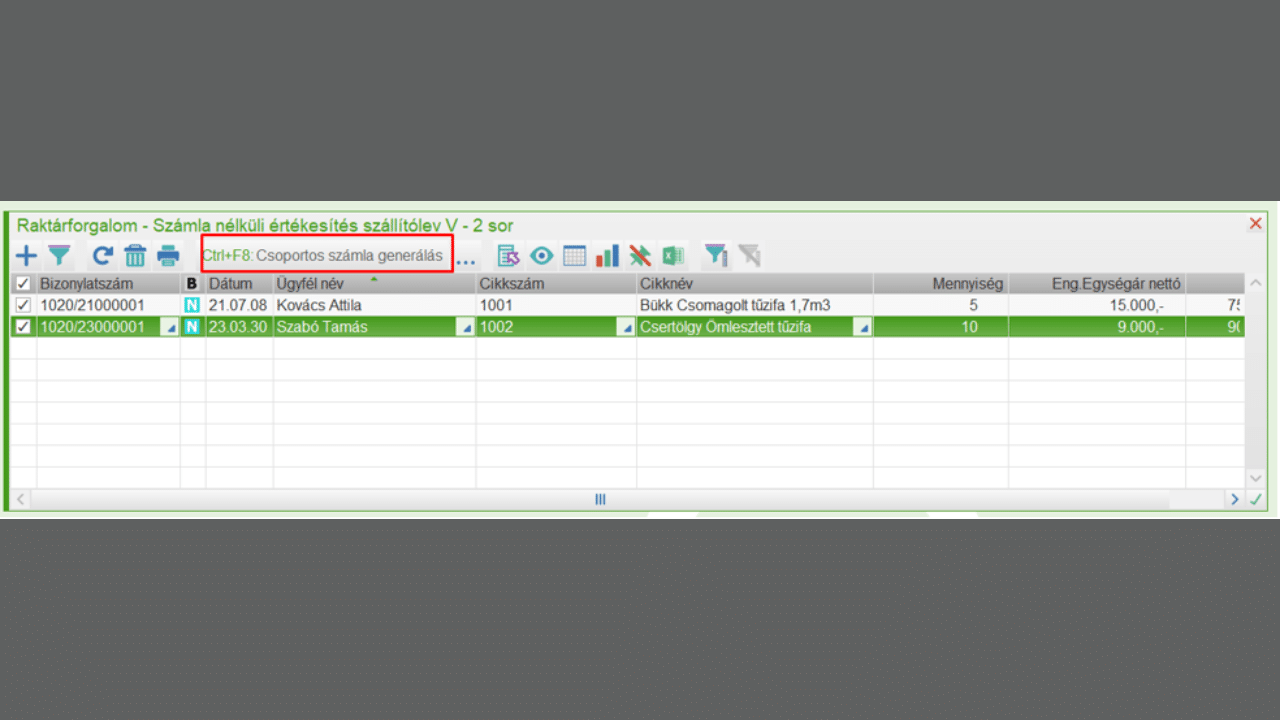Screen dimensions: 1280x720
Task: Expand the dropdown arrow in Szabó Tamás cell
Action: [465, 327]
